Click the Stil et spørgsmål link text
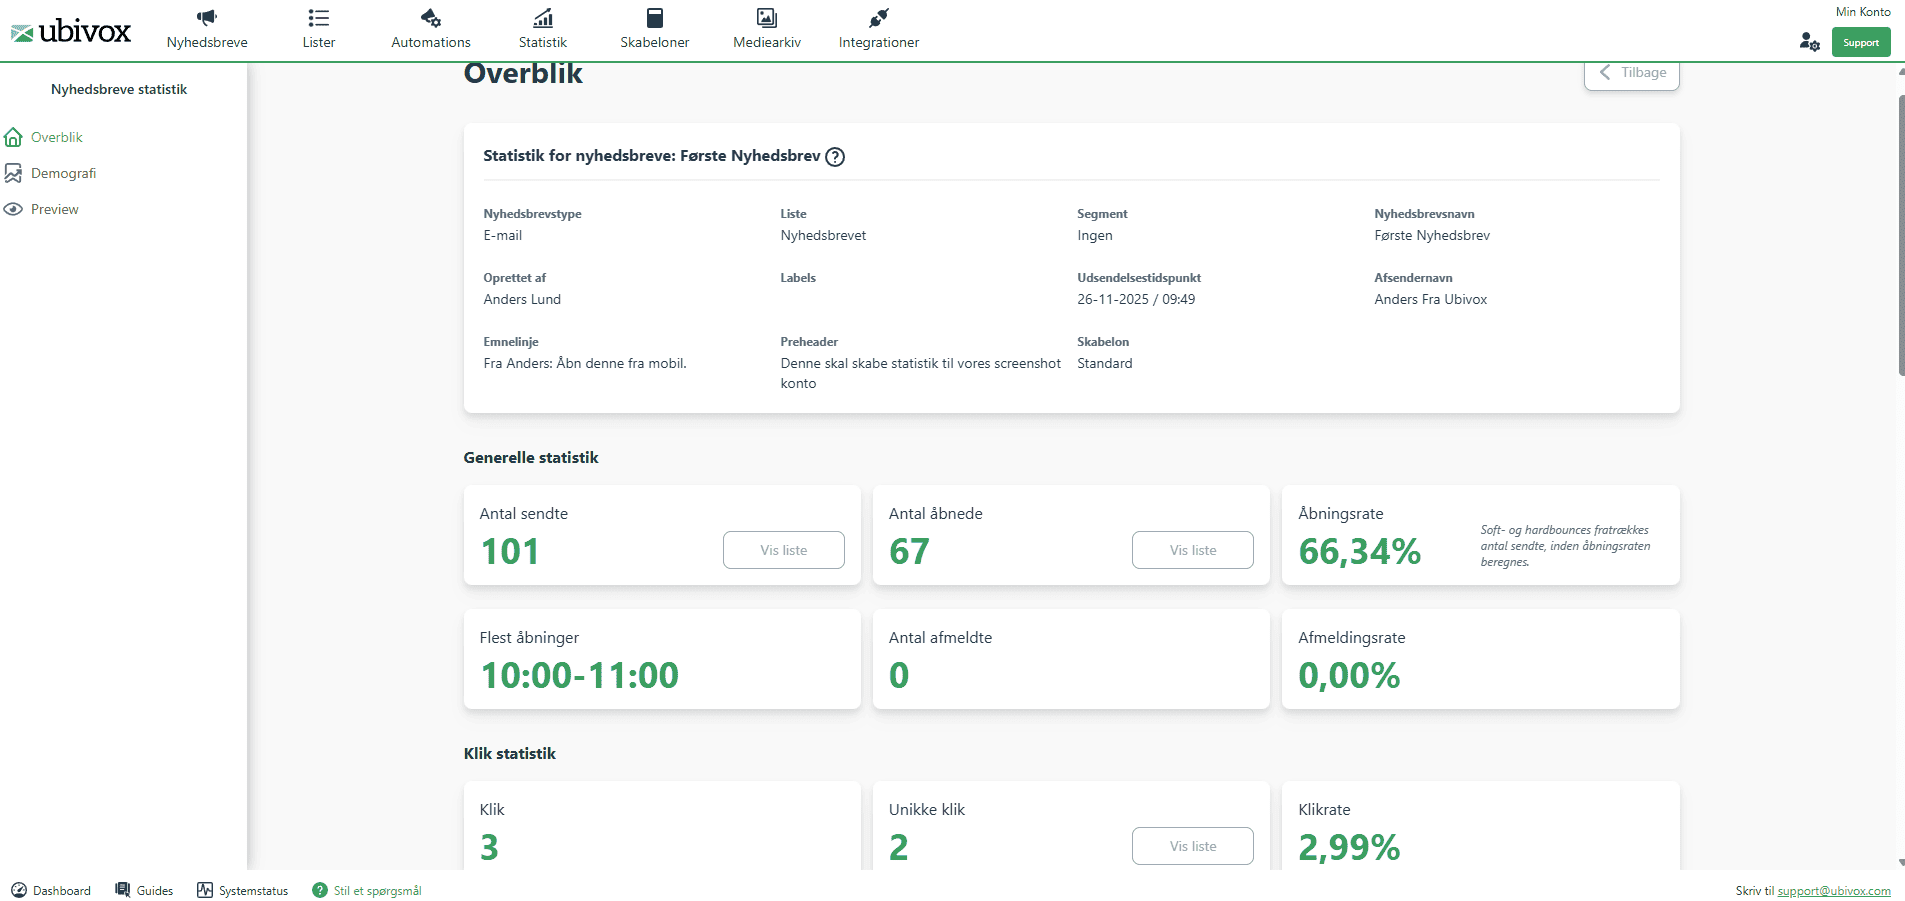 [x=378, y=891]
